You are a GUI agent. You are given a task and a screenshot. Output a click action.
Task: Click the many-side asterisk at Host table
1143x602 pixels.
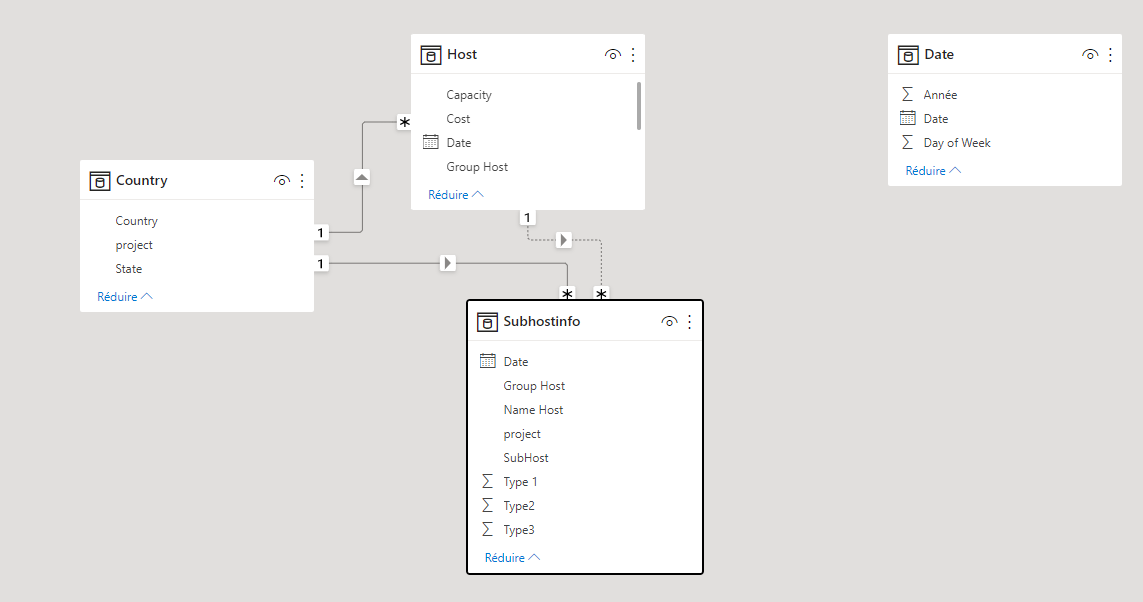tap(405, 122)
